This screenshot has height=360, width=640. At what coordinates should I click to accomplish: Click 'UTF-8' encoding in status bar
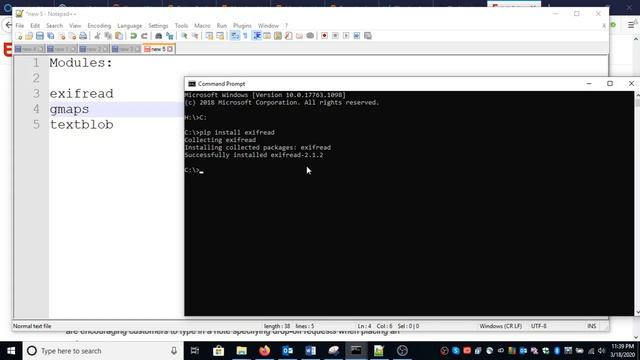click(538, 326)
